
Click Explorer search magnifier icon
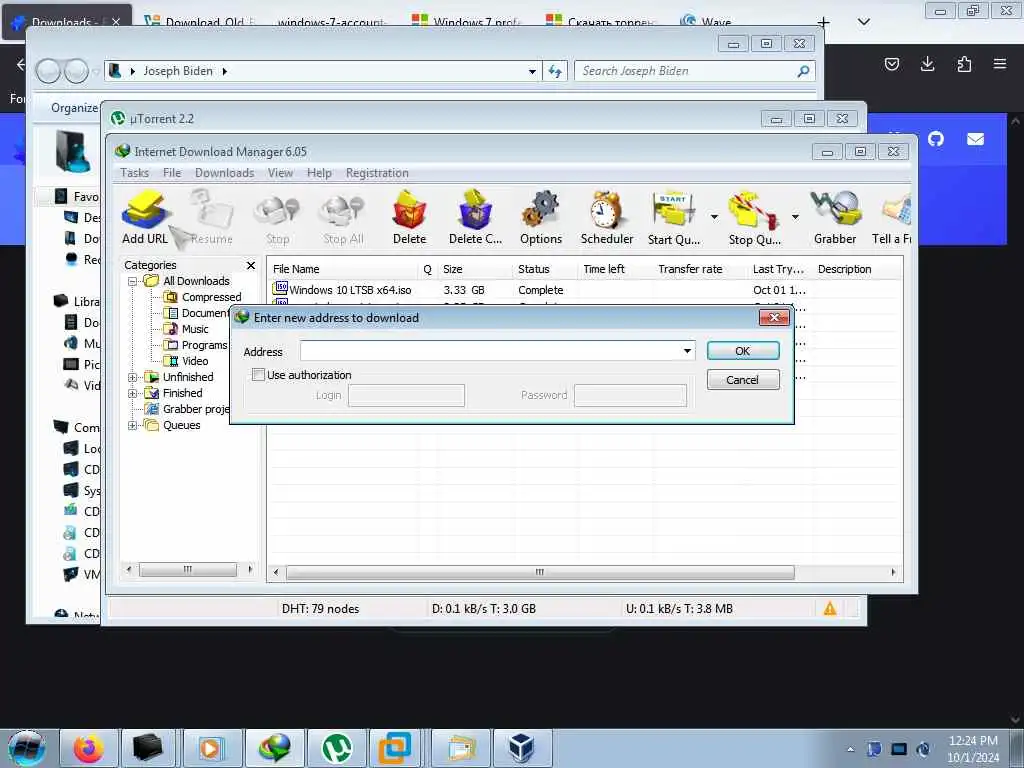tap(803, 71)
